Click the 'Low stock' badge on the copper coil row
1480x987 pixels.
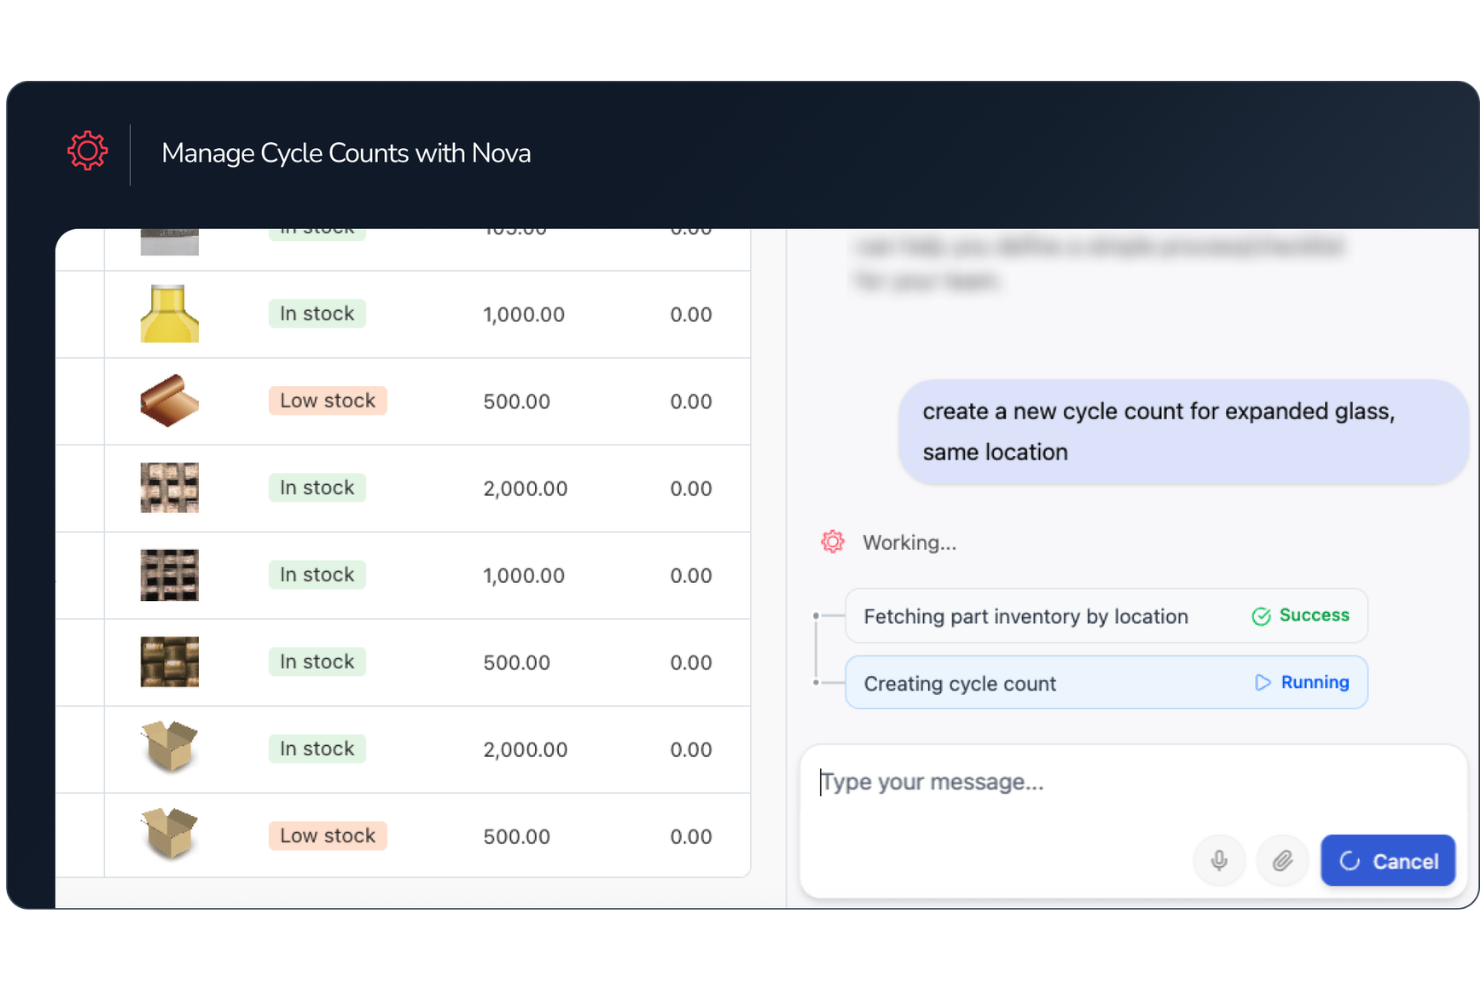pos(328,400)
